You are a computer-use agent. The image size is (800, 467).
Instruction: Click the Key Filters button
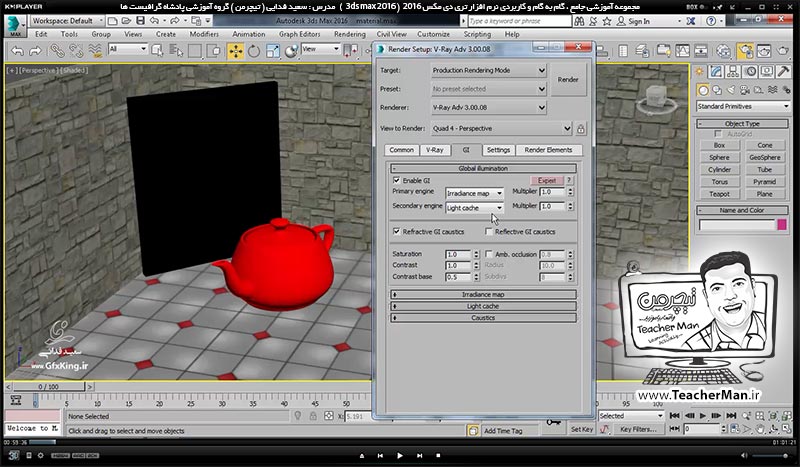coord(638,429)
